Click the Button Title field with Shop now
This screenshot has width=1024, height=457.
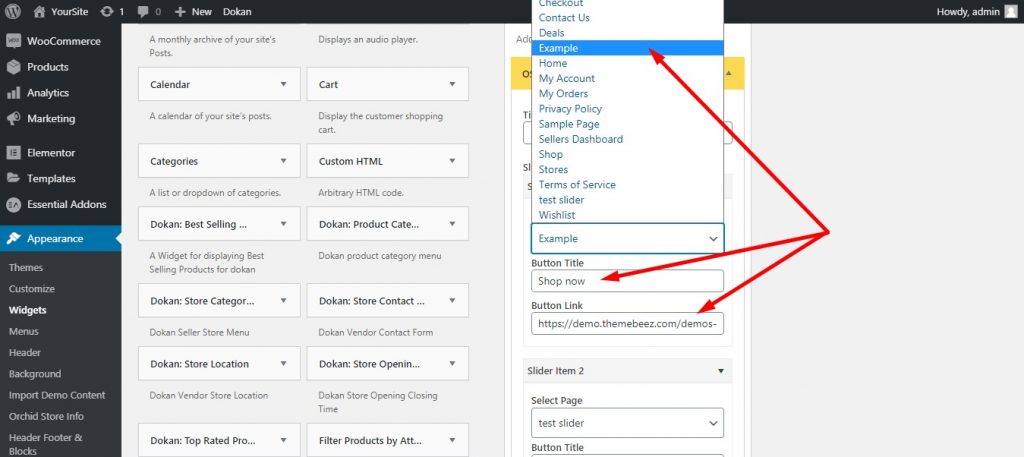[x=627, y=281]
